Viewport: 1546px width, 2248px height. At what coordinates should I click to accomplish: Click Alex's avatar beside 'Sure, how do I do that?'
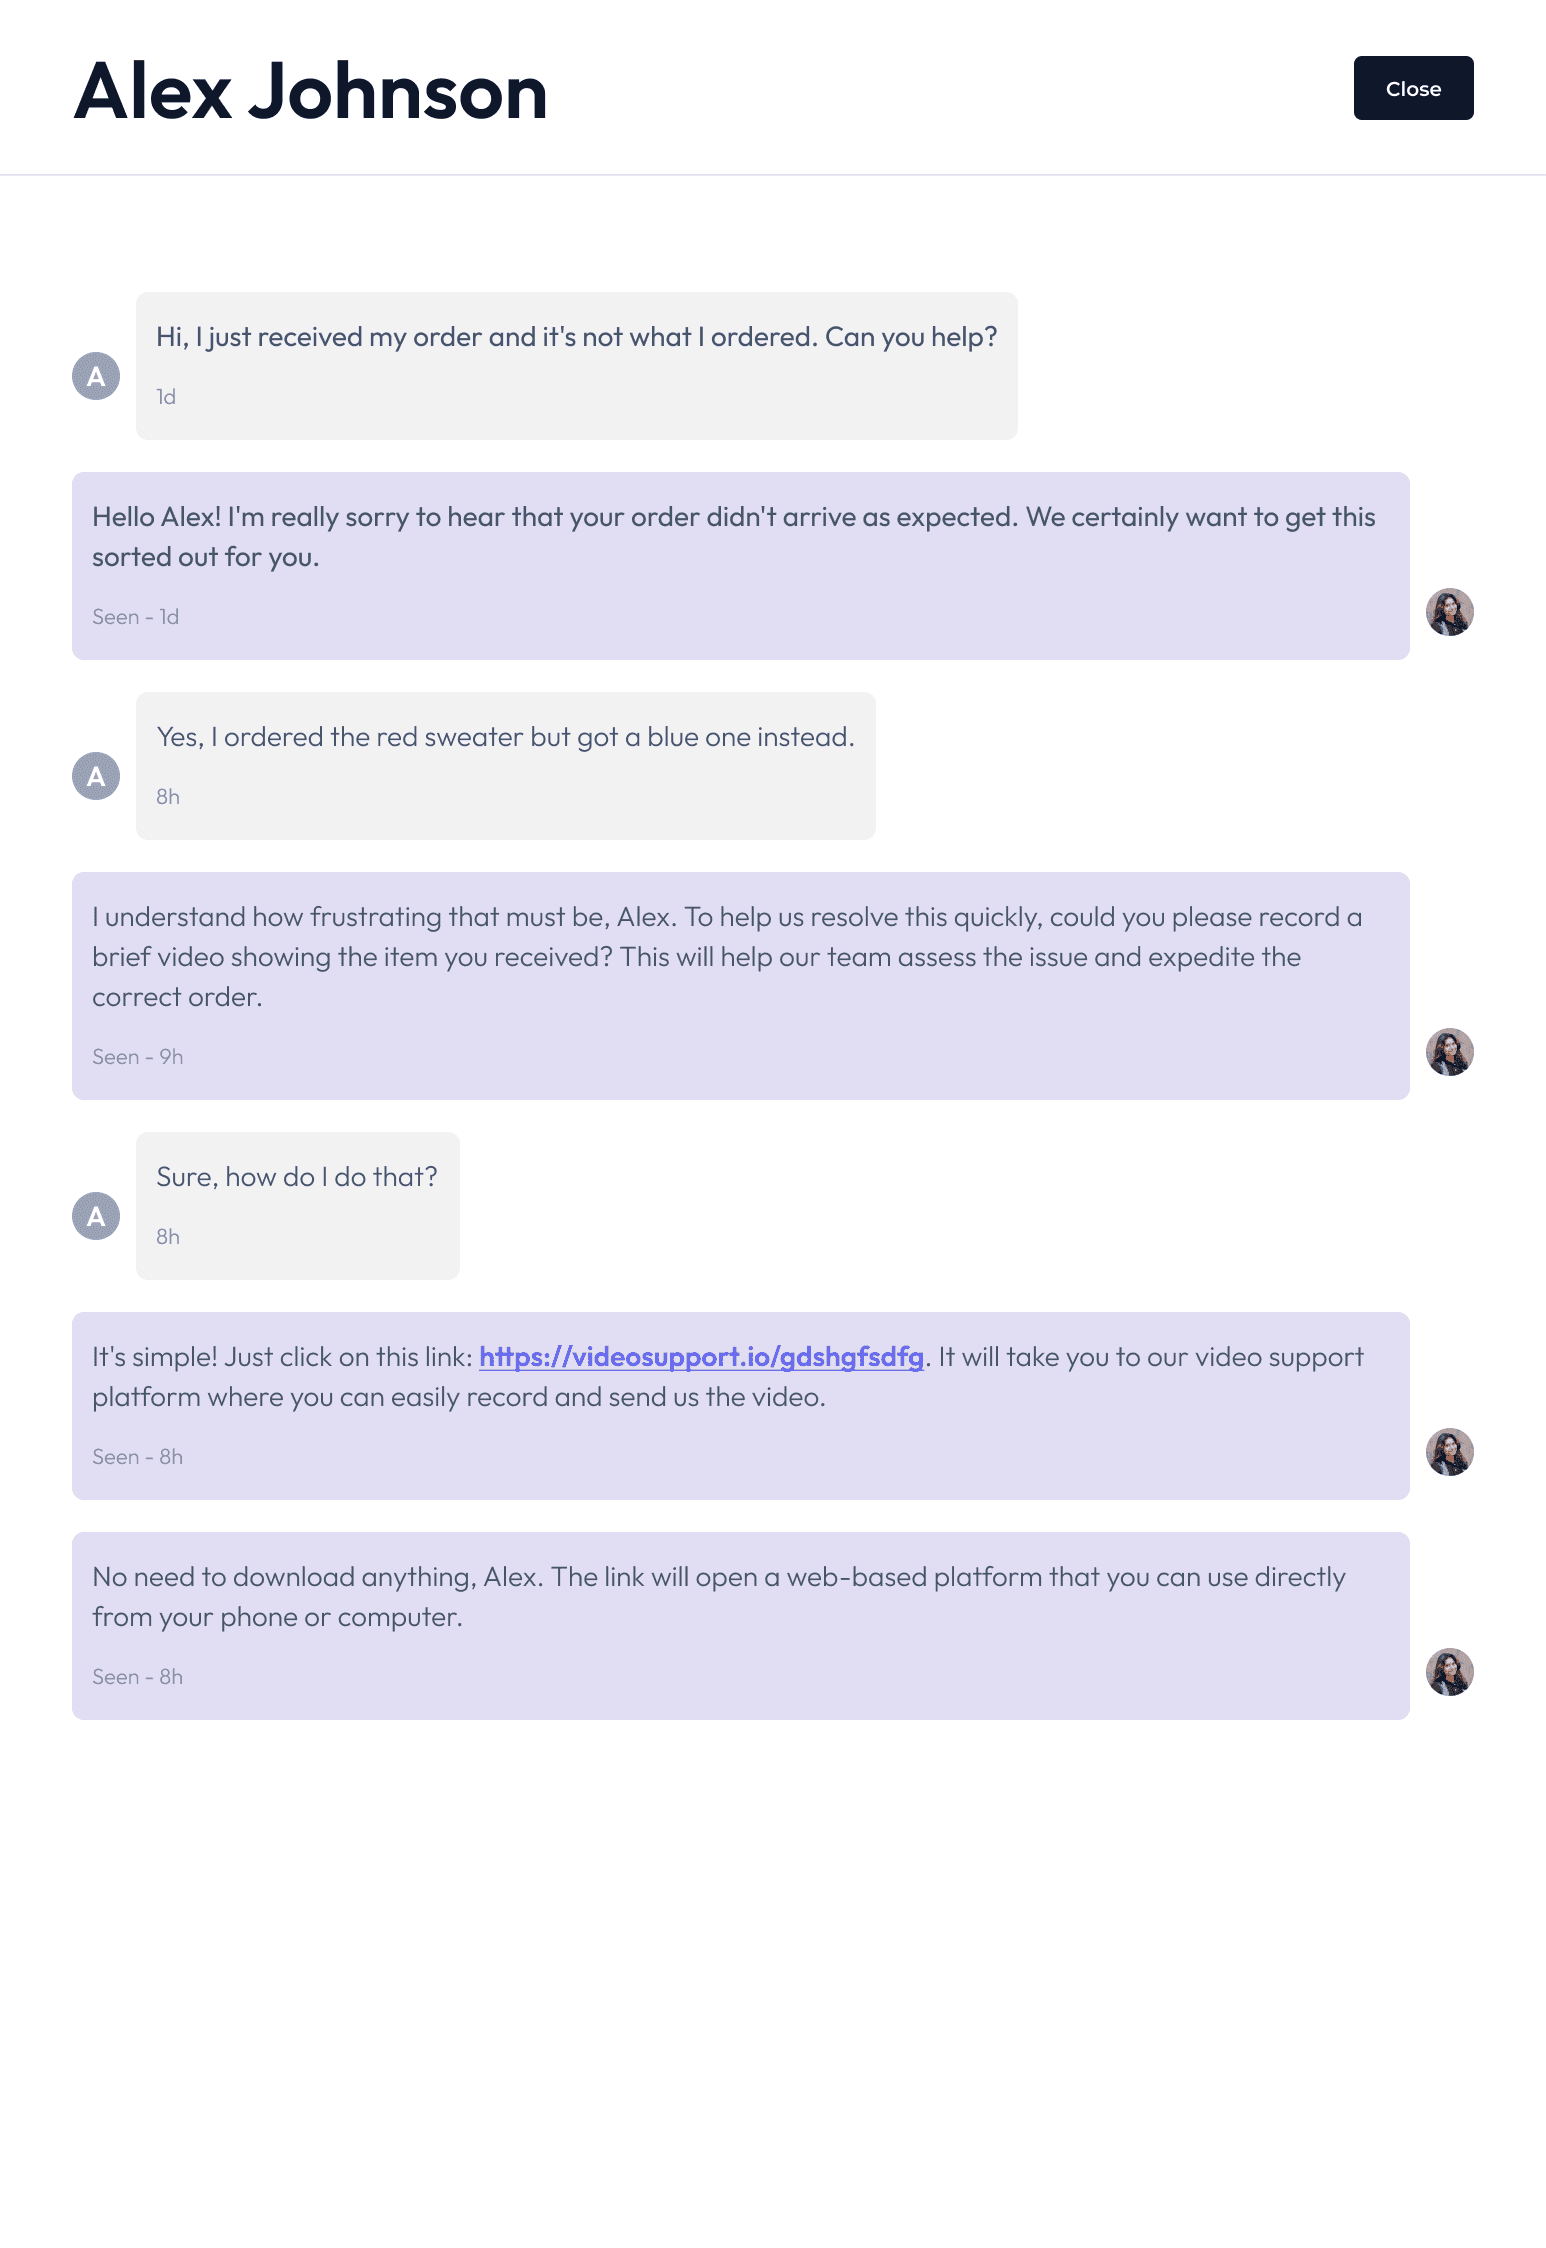tap(96, 1216)
